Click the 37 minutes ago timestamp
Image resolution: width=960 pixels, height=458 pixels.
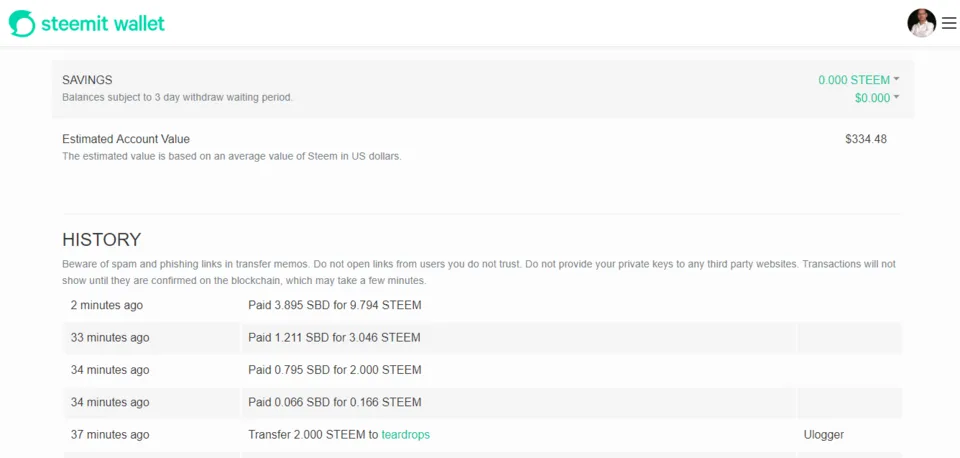(110, 435)
